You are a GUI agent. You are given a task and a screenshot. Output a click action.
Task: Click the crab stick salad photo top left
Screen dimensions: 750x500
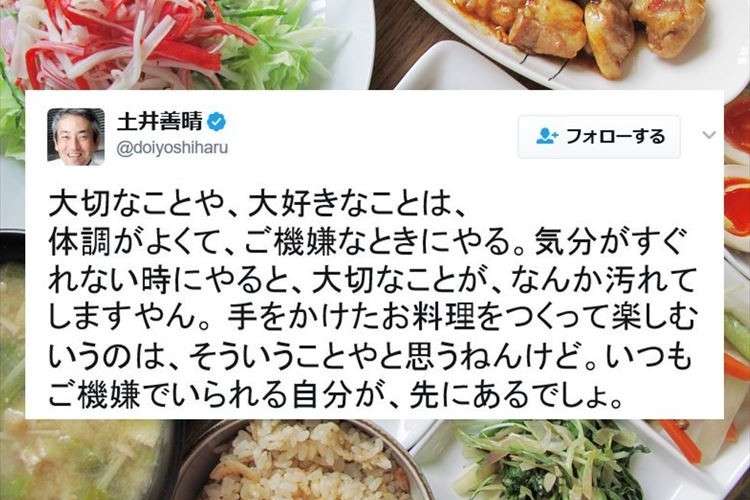tap(158, 44)
